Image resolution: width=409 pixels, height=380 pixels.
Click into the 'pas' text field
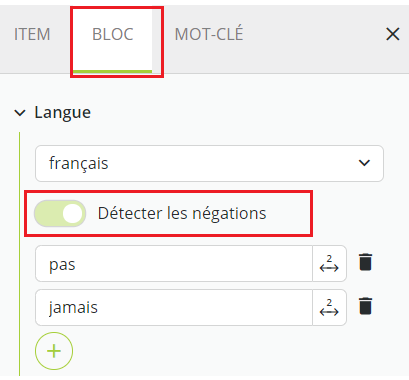[174, 264]
